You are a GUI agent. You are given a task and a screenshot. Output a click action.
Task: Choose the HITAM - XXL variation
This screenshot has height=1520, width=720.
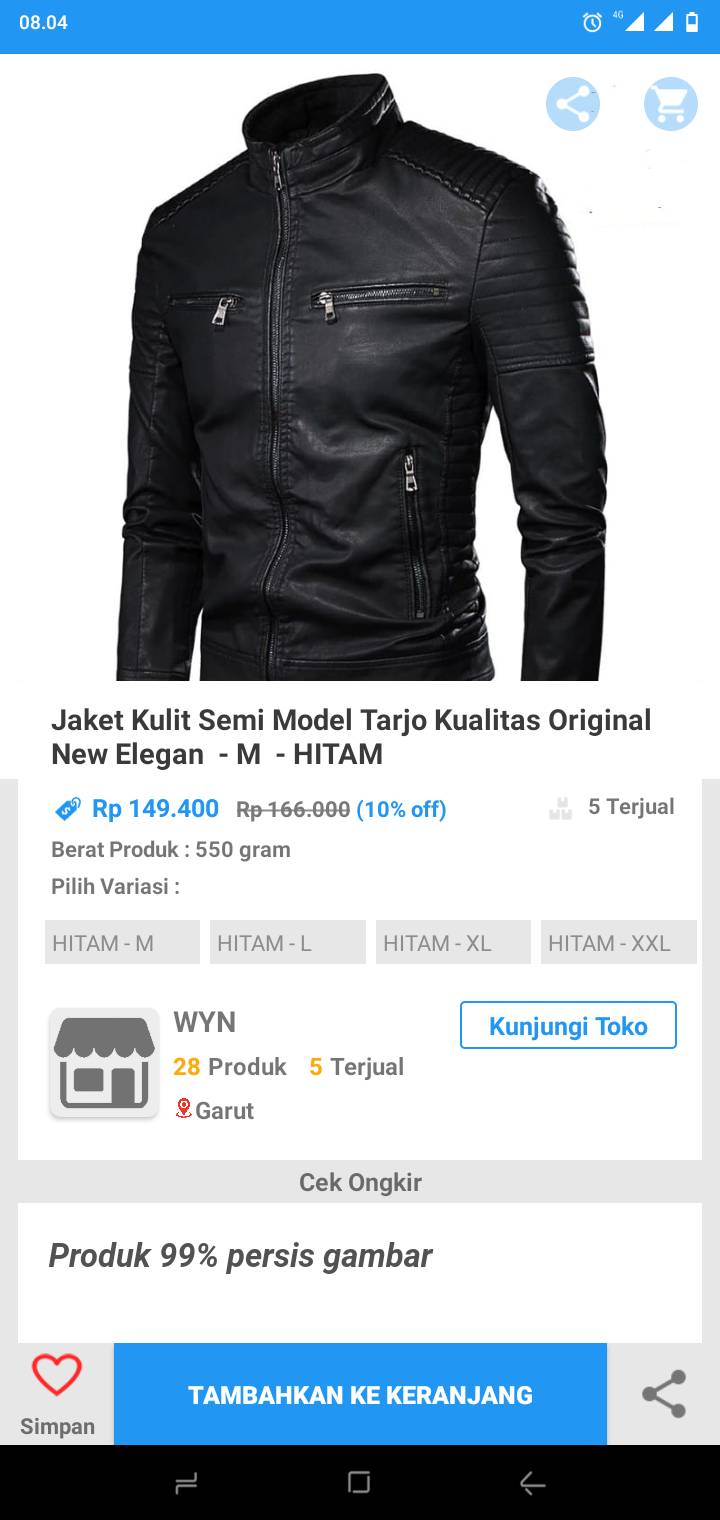pos(619,942)
